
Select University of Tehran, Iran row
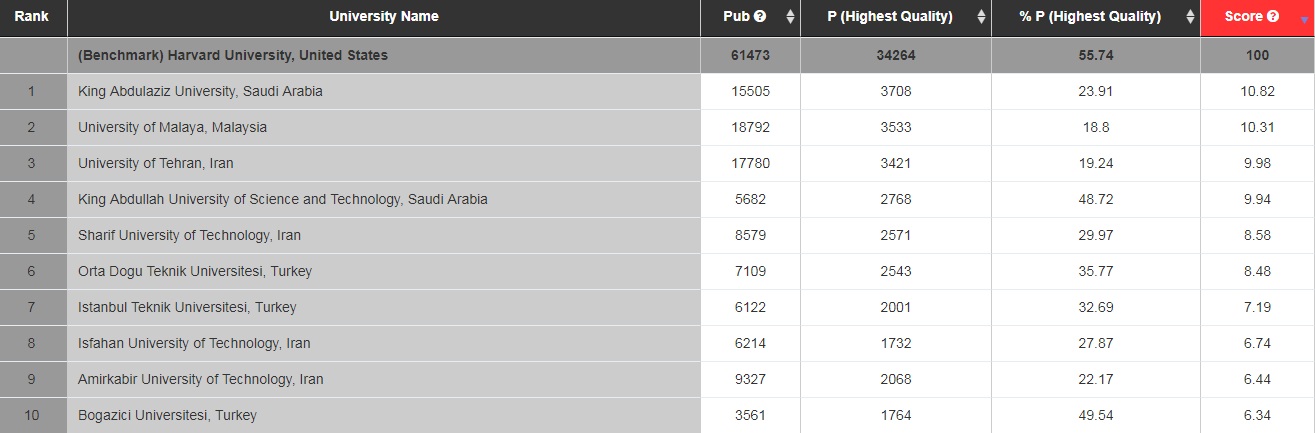[657, 163]
